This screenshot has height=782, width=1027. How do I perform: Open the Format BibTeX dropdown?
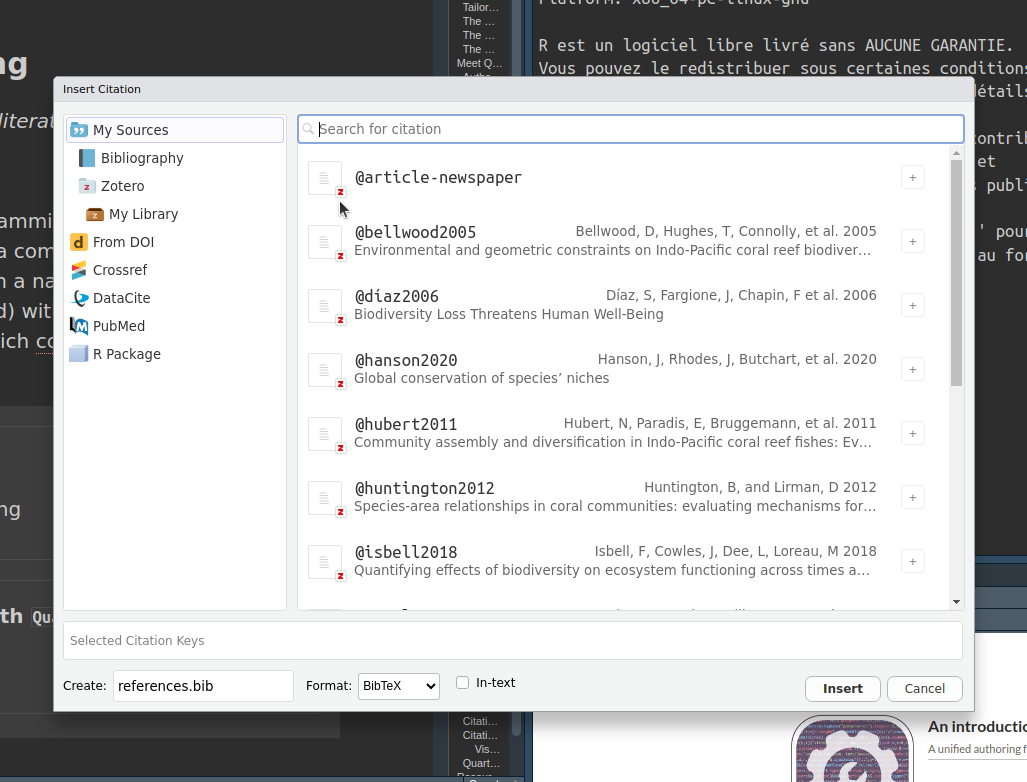click(x=398, y=686)
